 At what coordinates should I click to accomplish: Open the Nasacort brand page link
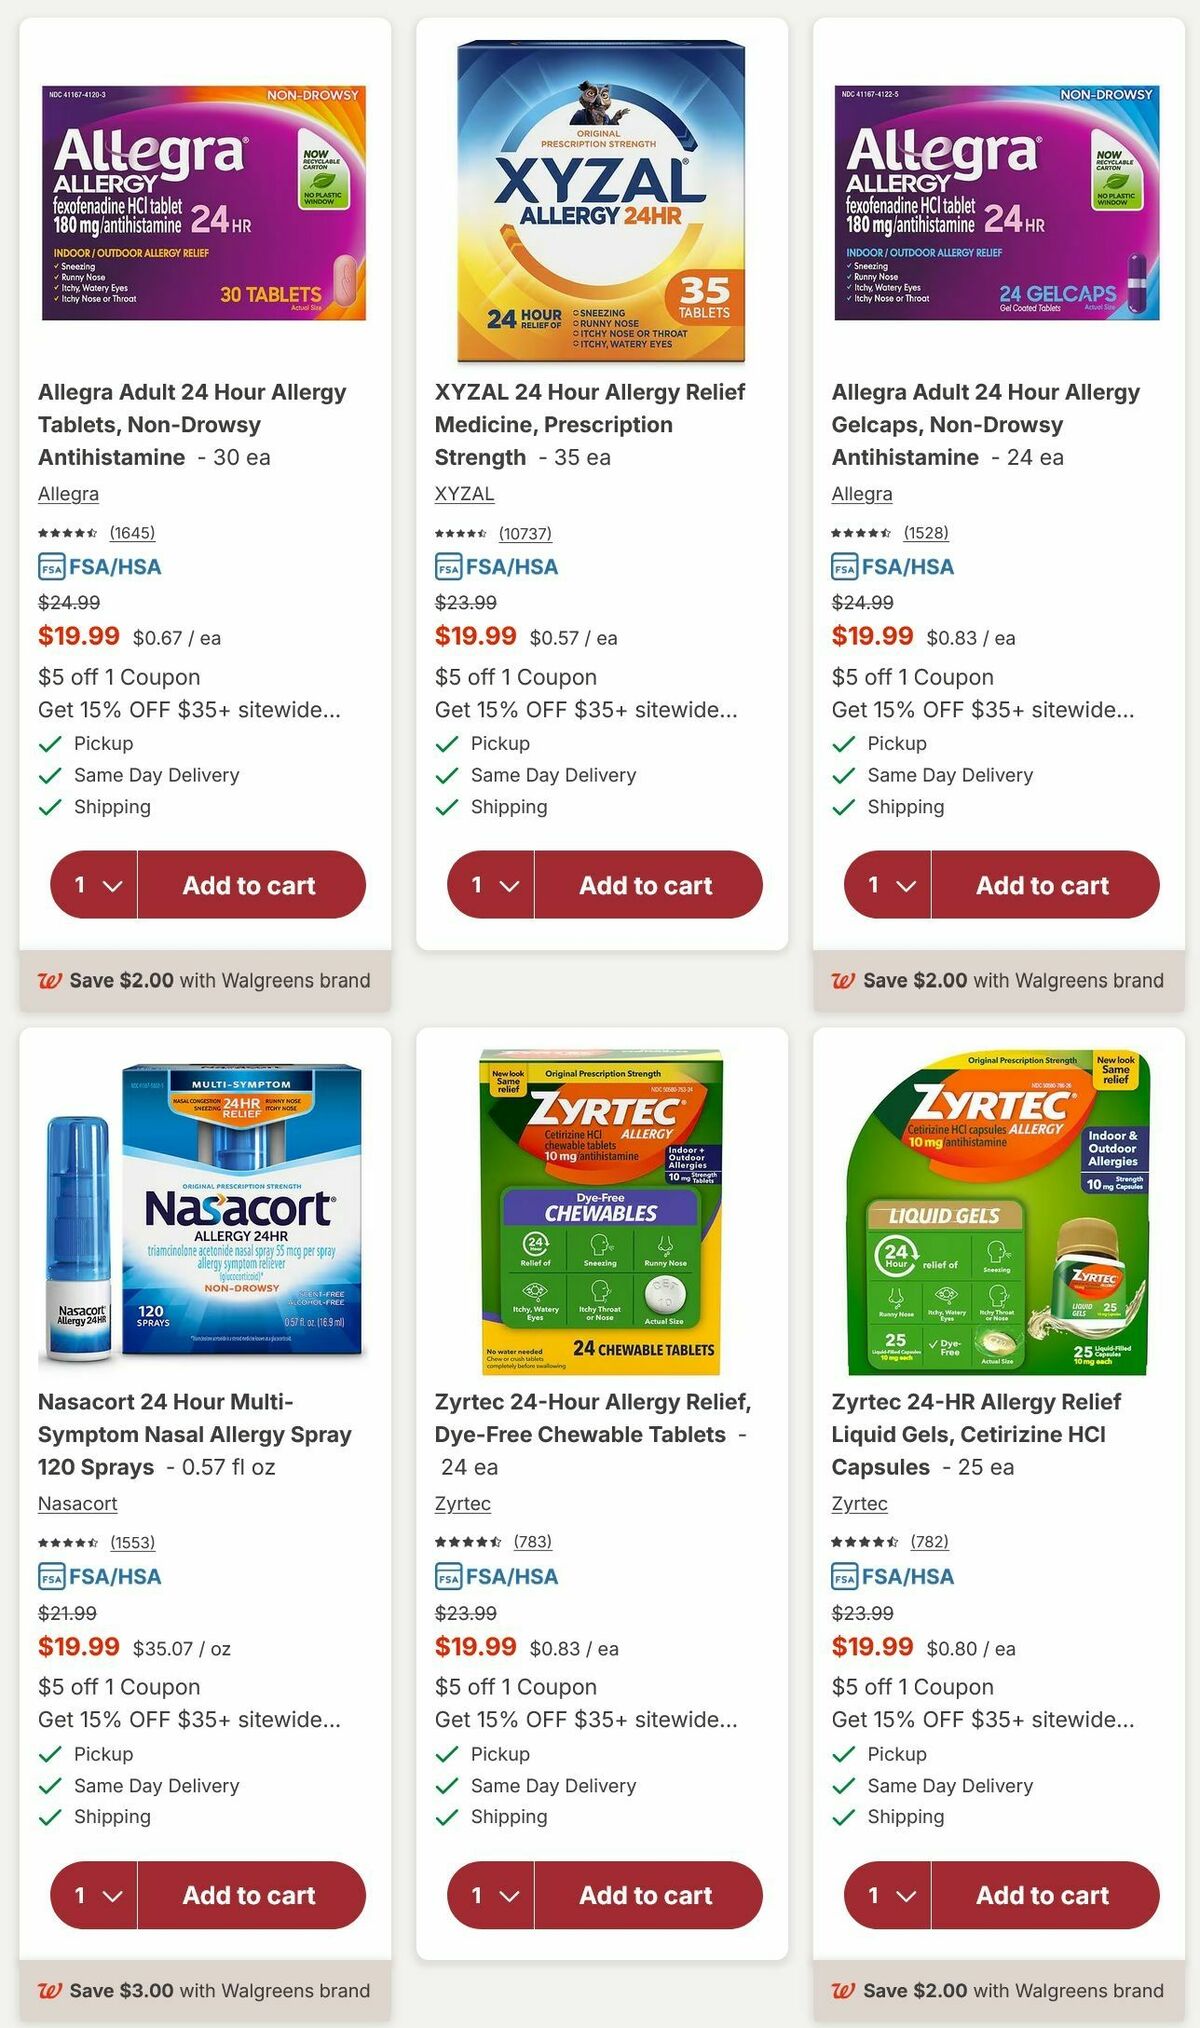(x=76, y=1503)
